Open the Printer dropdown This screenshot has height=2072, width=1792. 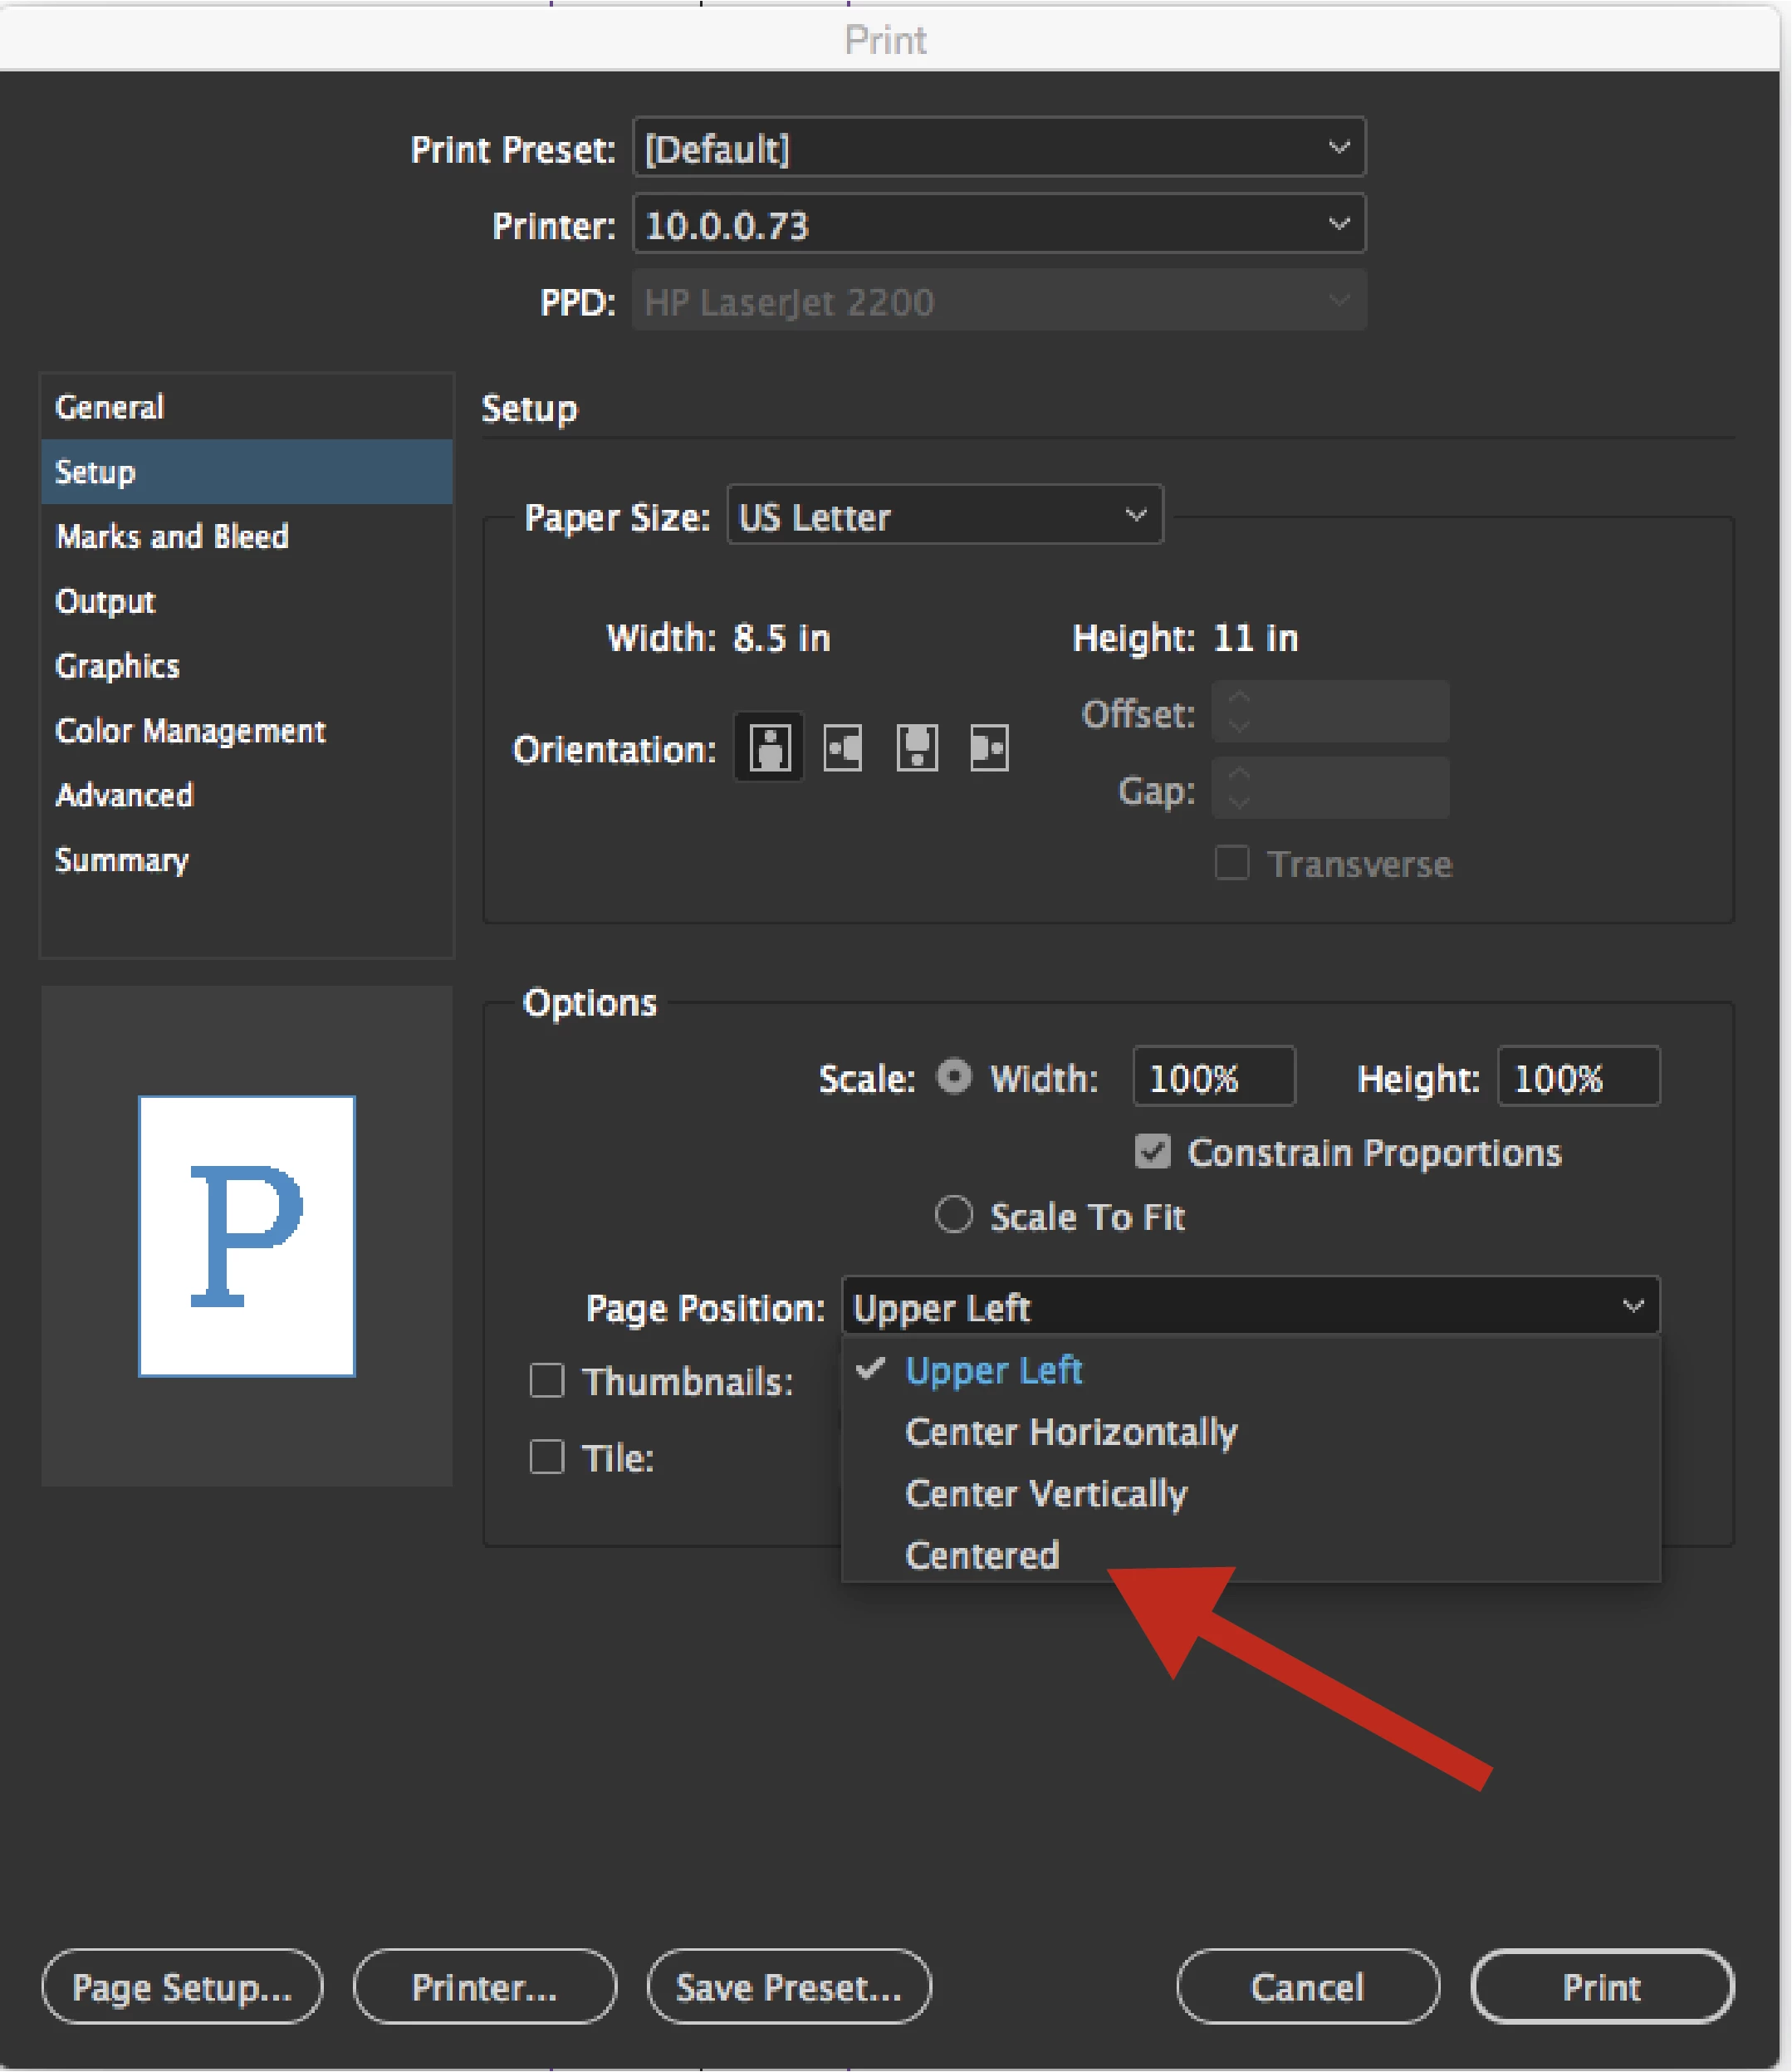coord(998,225)
